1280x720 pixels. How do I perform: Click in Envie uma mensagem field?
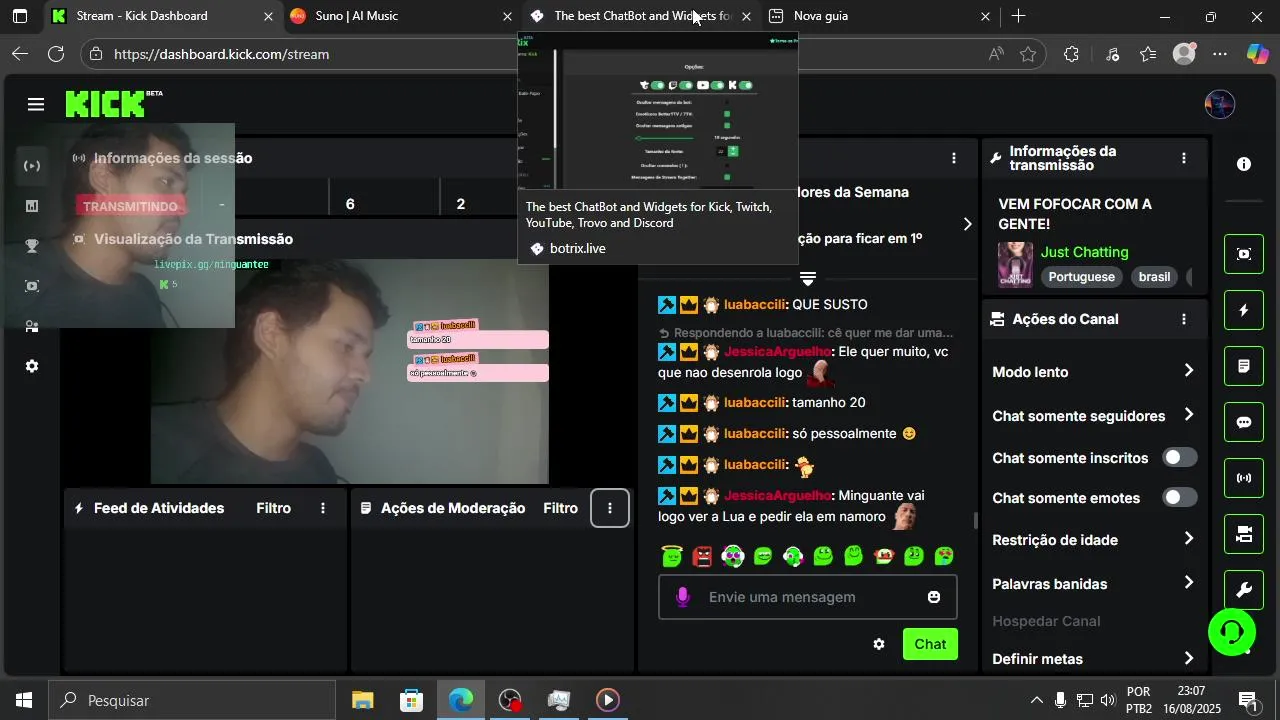[x=807, y=597]
